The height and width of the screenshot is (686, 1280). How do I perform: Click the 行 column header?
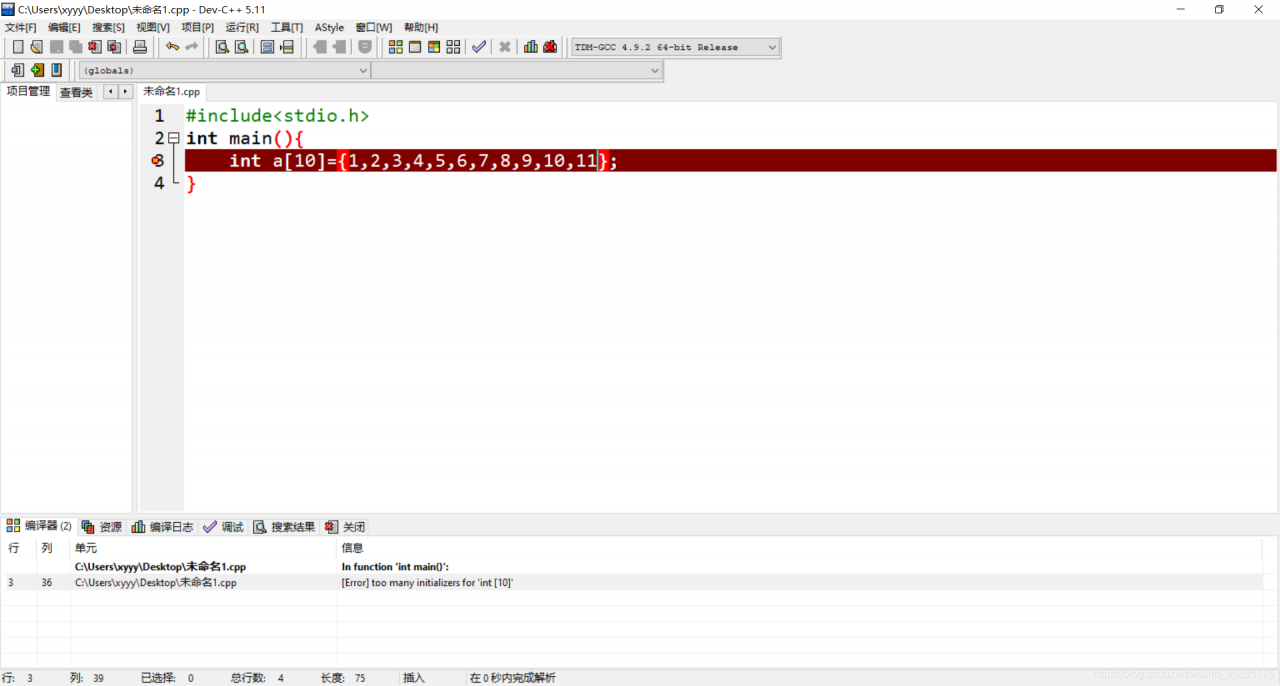(x=14, y=548)
